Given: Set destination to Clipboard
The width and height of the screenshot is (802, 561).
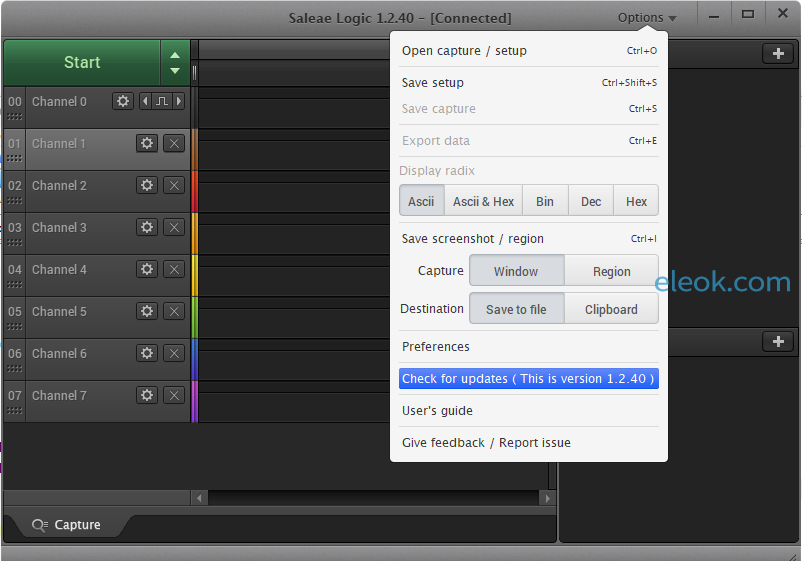Looking at the screenshot, I should click(x=611, y=309).
